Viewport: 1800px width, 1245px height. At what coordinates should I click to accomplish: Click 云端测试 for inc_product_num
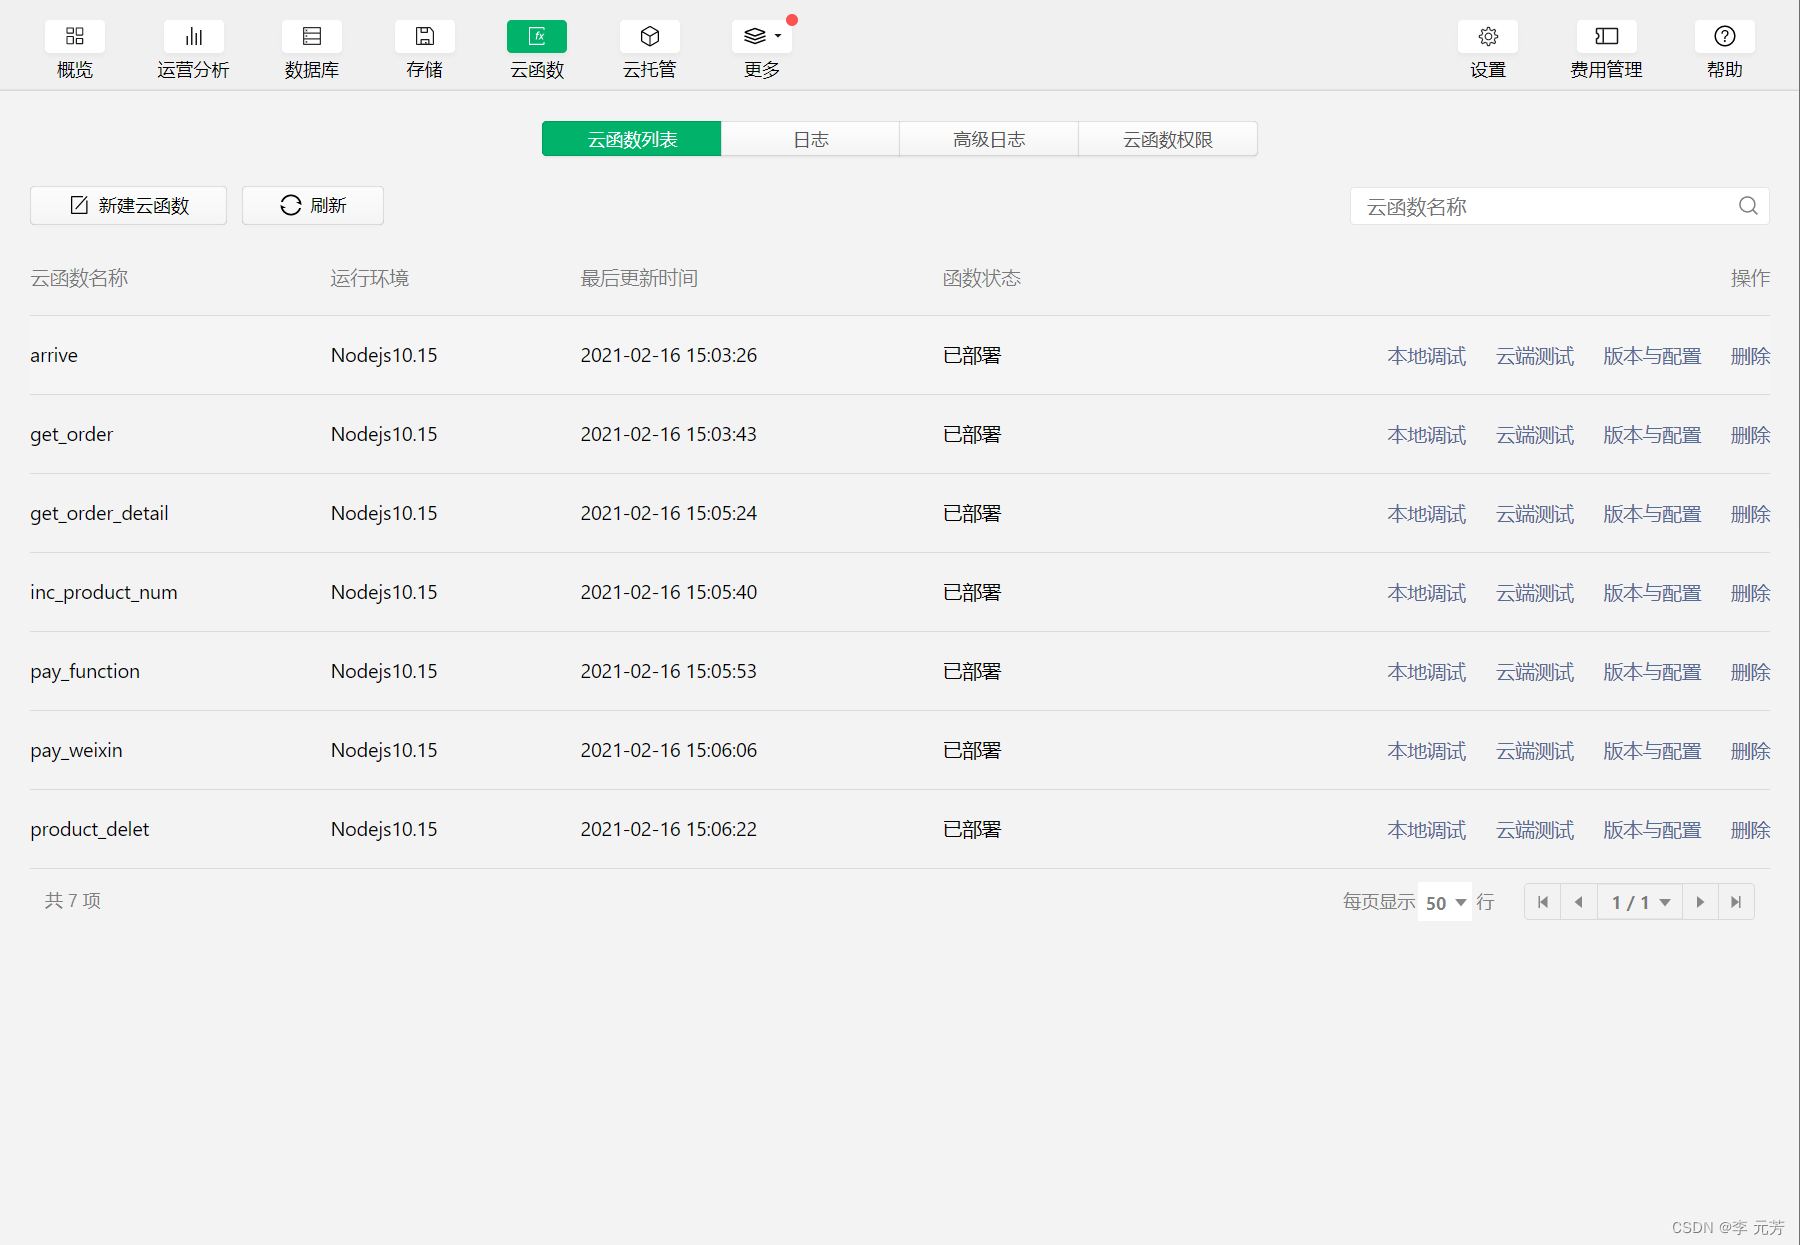click(x=1535, y=593)
